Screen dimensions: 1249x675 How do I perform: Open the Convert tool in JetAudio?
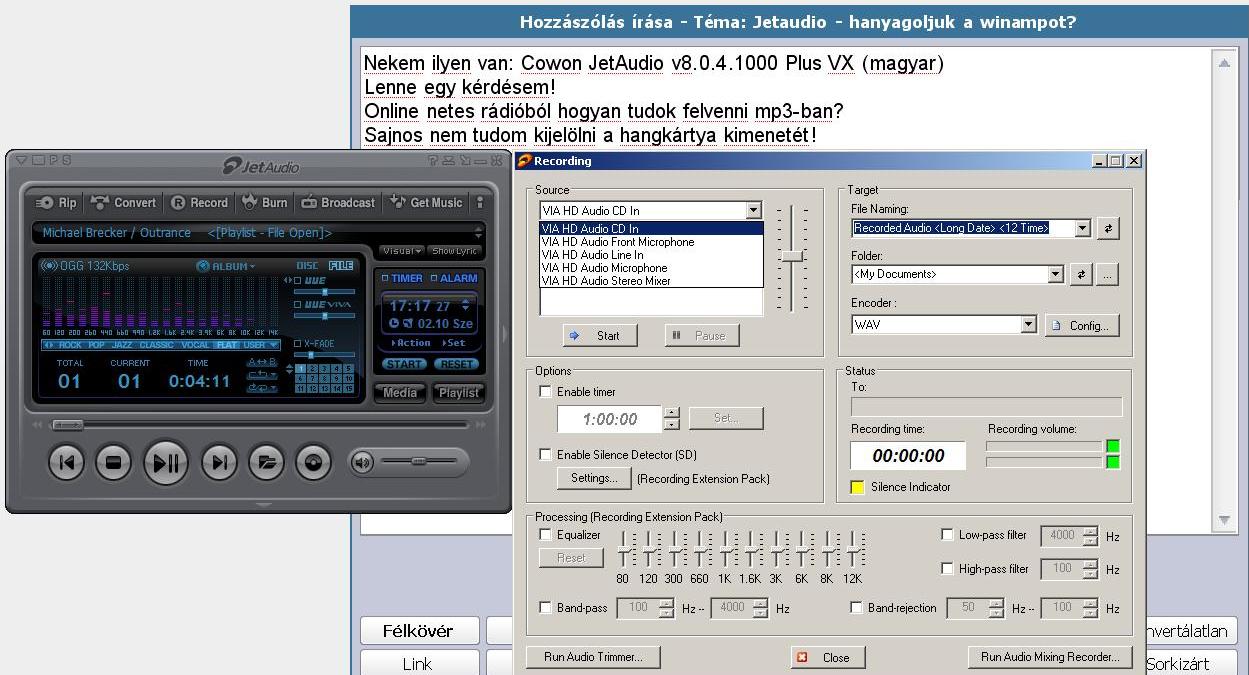click(x=124, y=202)
